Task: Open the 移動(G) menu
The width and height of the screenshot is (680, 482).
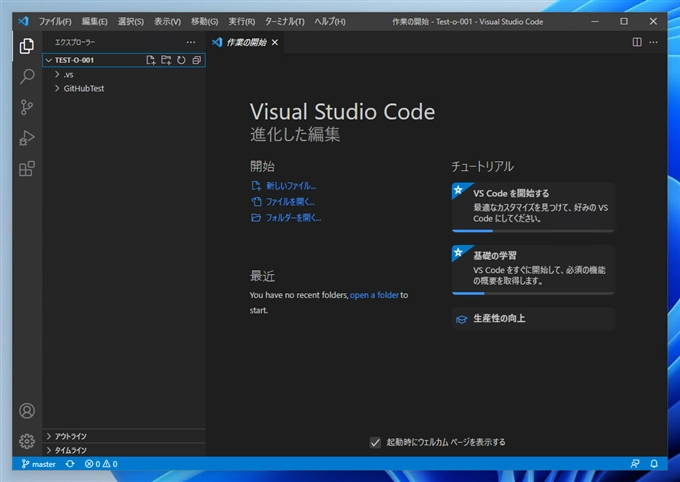Action: pos(204,21)
